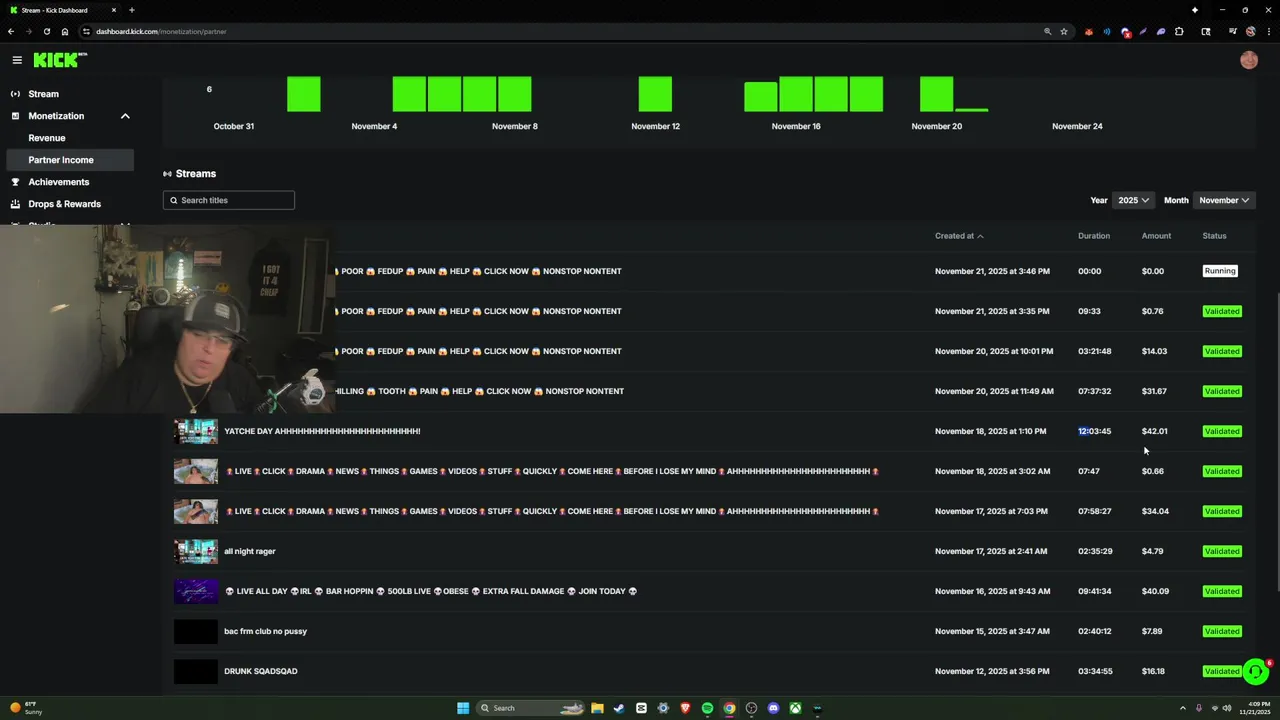Screen dimensions: 1280x720
Task: Click the taskbar Search box
Action: [x=530, y=708]
